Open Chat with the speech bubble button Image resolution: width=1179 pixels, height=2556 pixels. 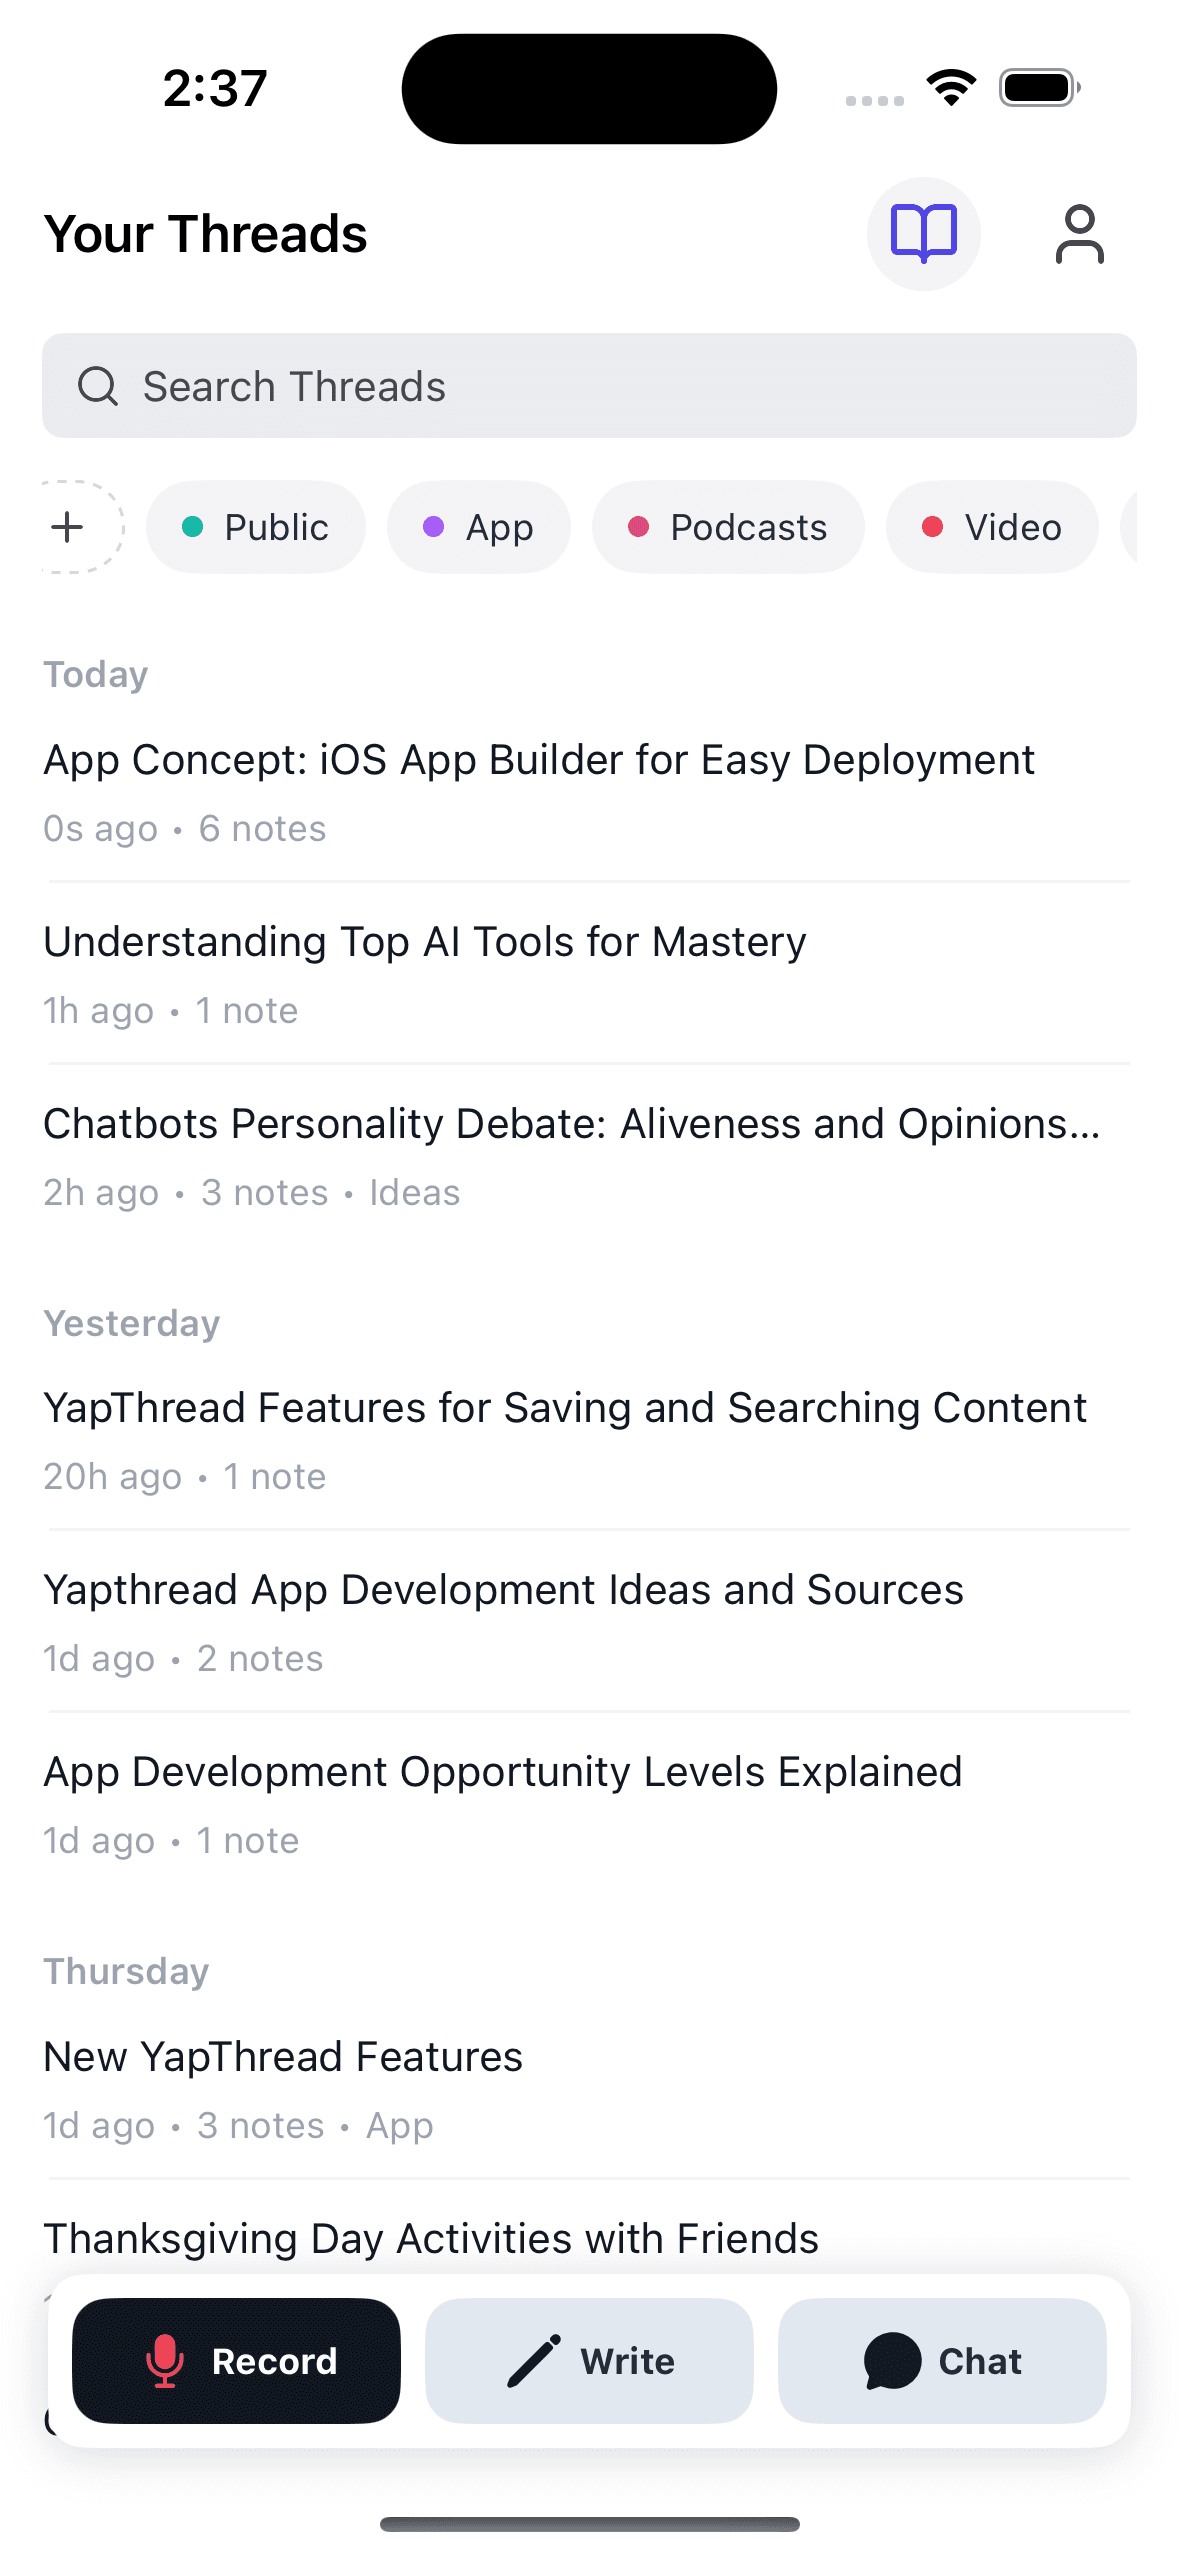942,2360
